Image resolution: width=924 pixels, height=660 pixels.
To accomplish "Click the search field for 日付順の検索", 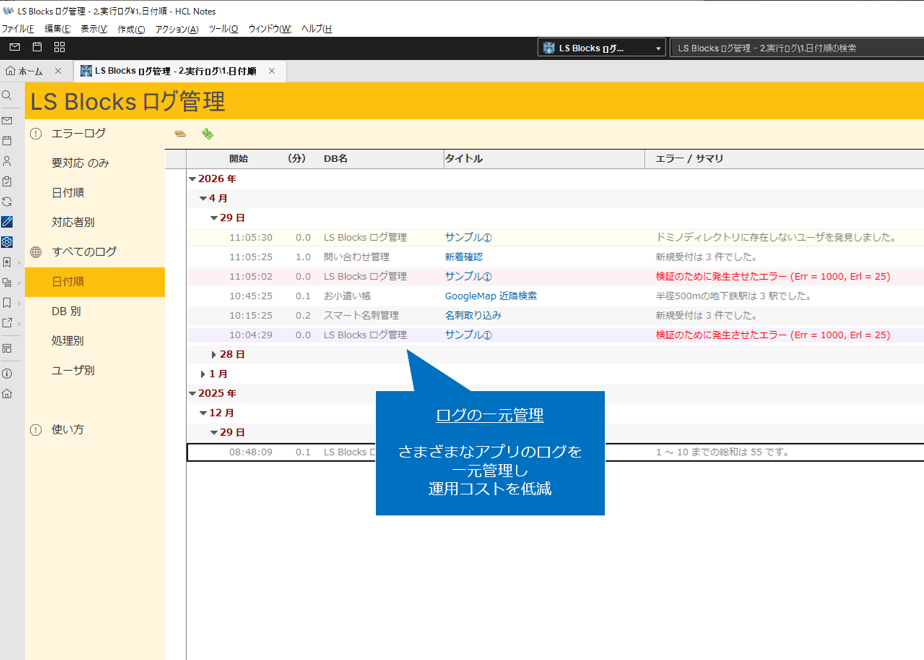I will tap(797, 48).
